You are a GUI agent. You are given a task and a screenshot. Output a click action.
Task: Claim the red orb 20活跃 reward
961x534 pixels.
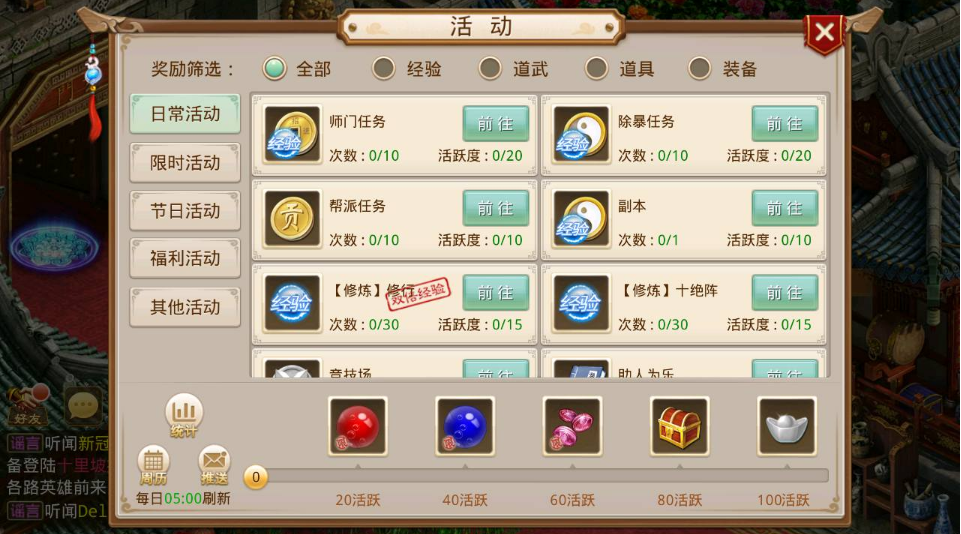tap(358, 426)
